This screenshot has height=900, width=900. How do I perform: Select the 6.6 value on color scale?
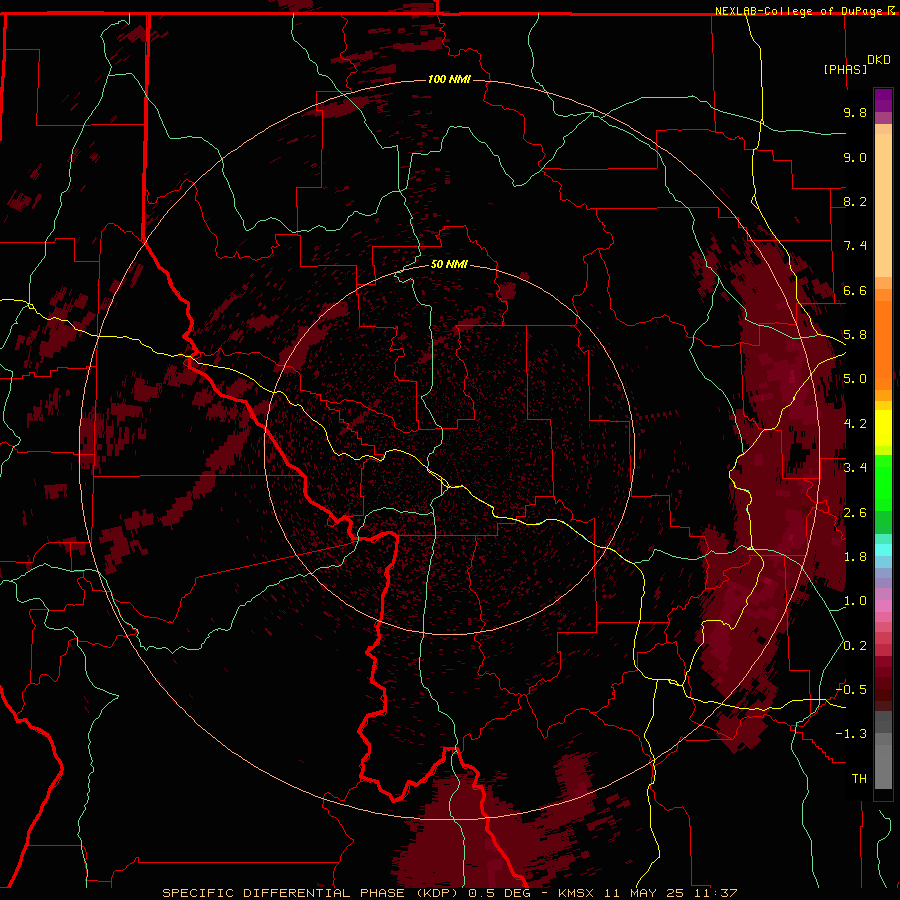(x=855, y=290)
